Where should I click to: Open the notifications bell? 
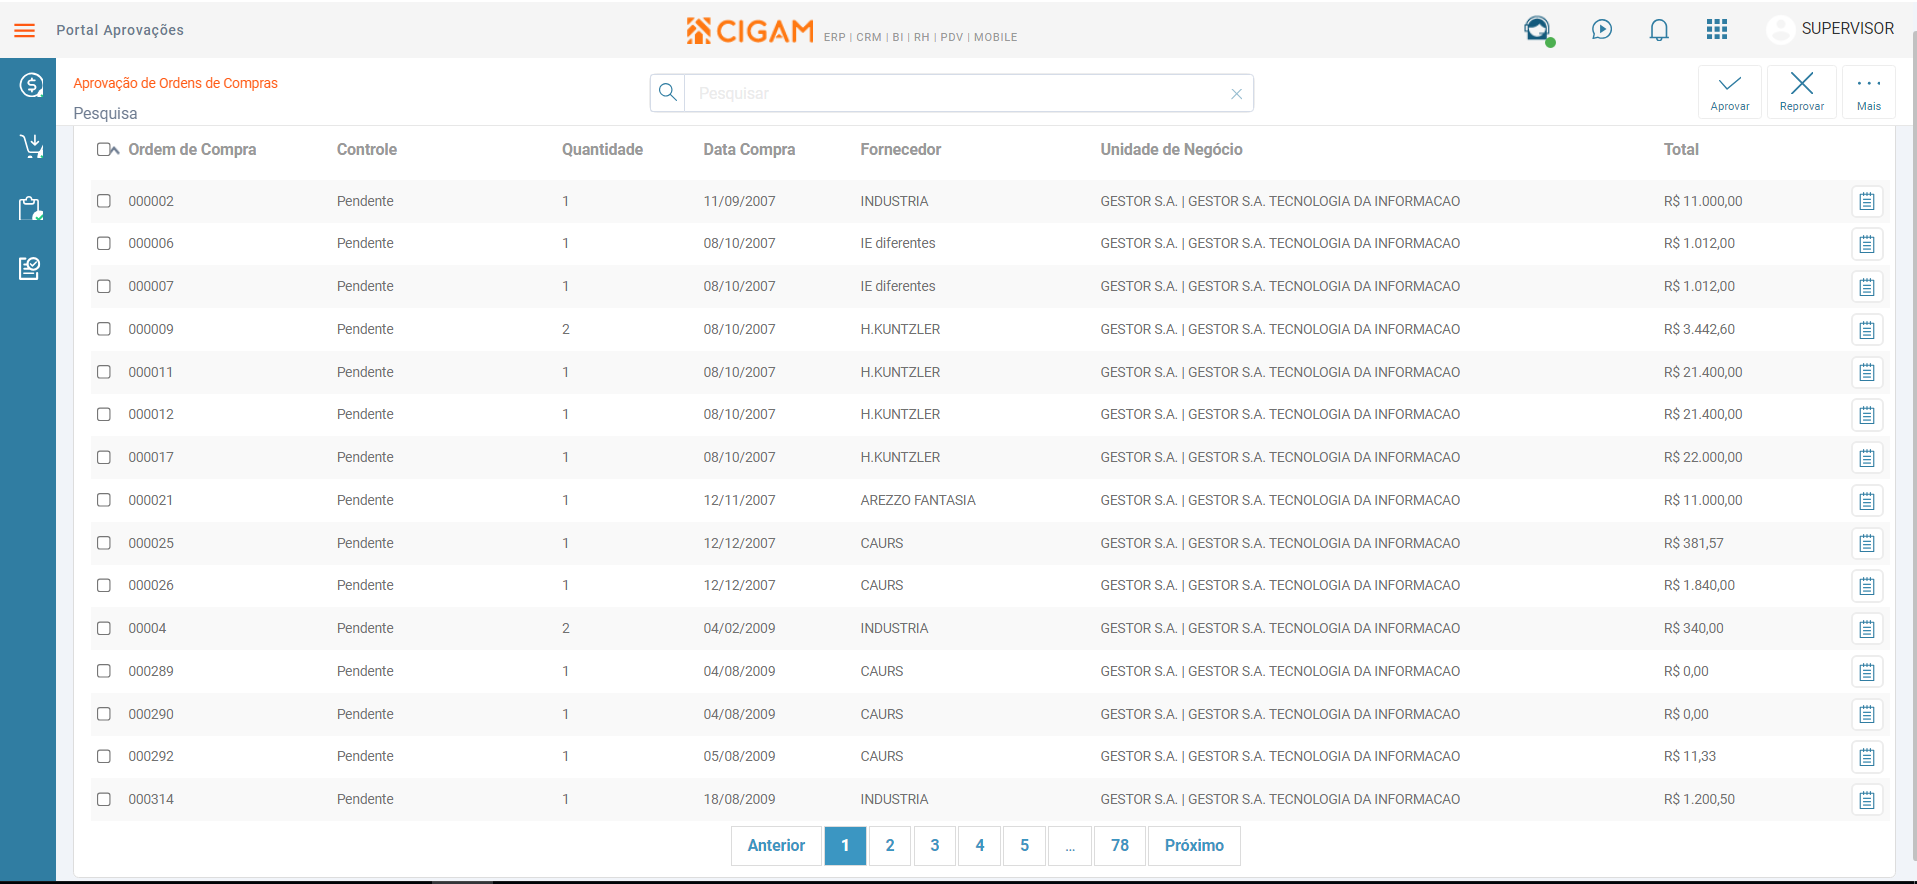click(1659, 30)
